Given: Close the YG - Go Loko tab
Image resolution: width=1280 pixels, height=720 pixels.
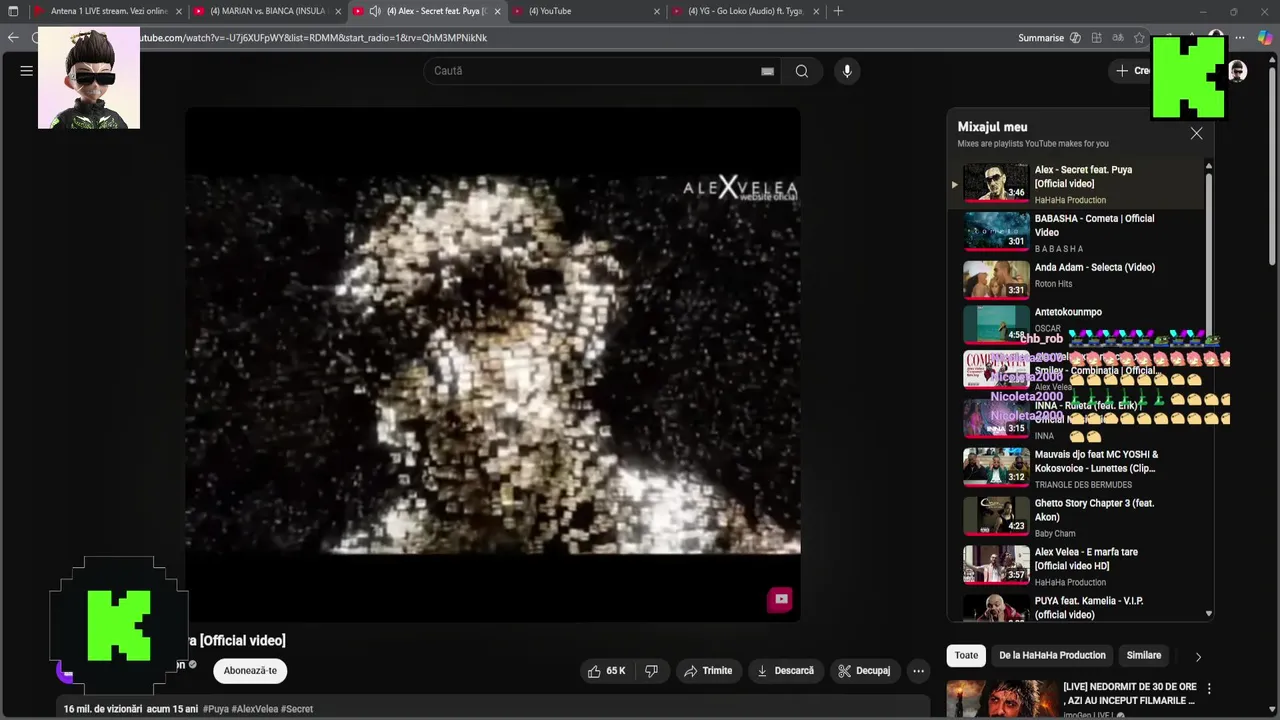Looking at the screenshot, I should click(x=817, y=12).
